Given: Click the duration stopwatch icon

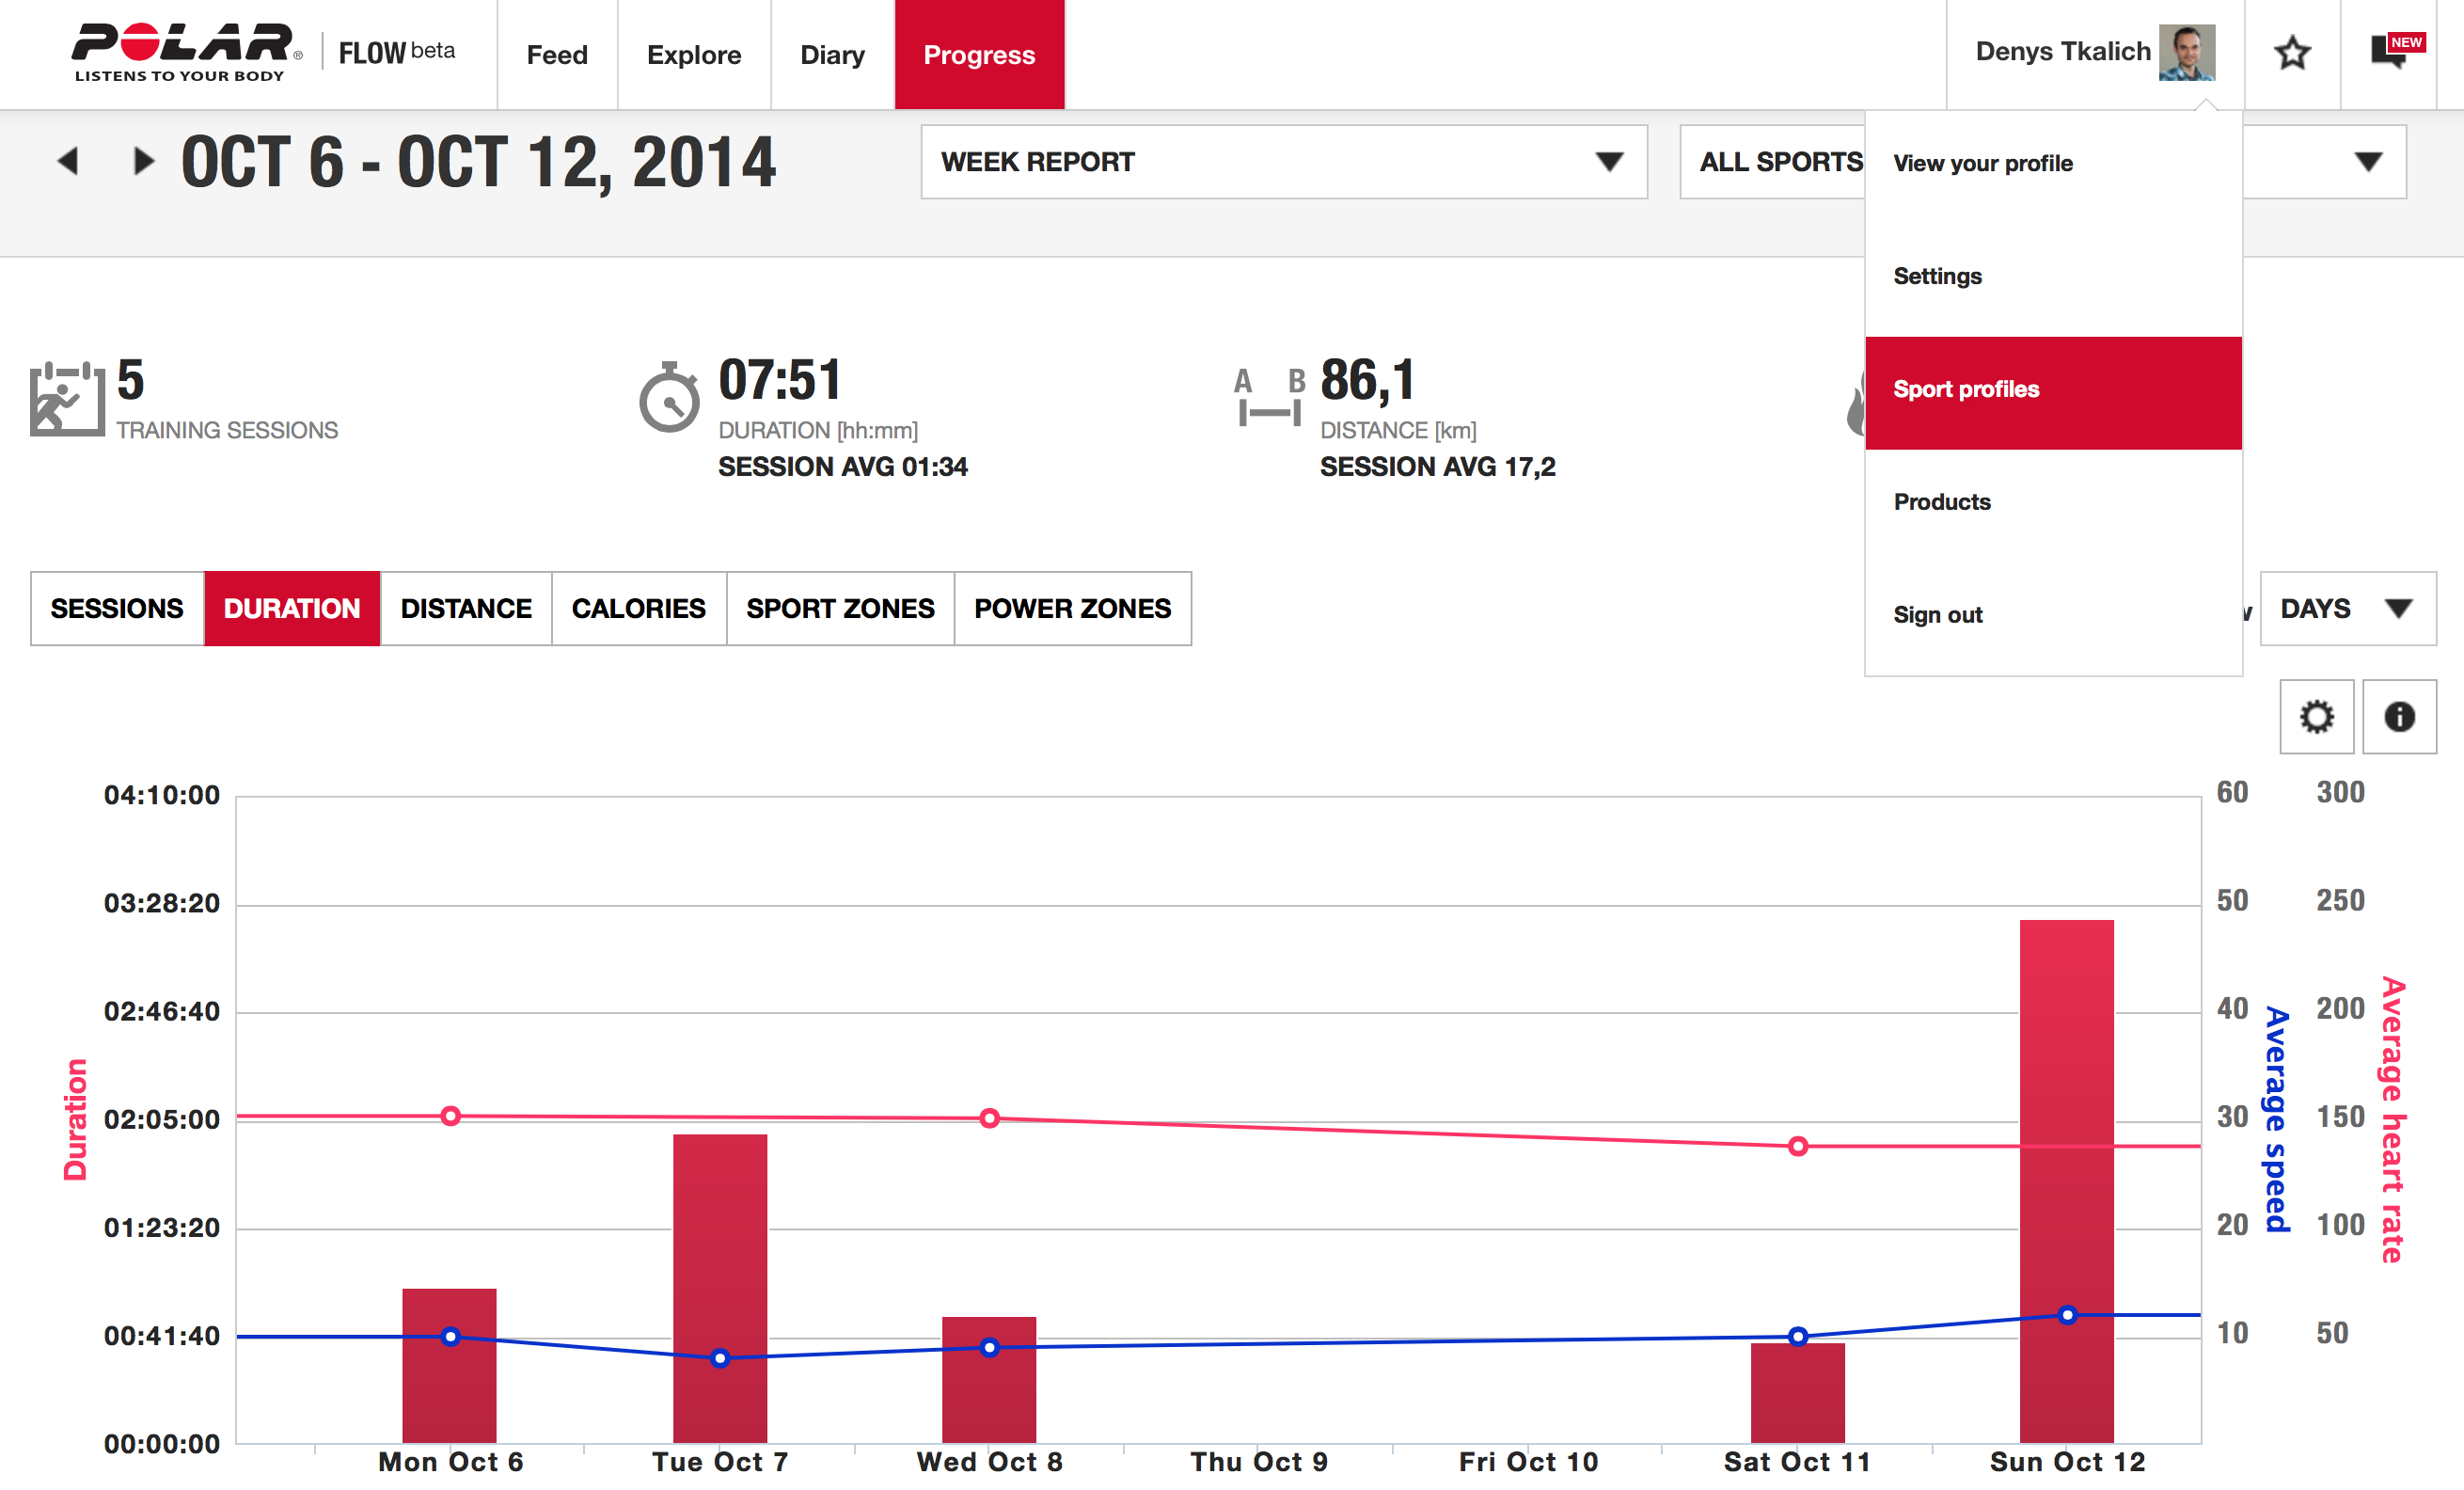Looking at the screenshot, I should pyautogui.click(x=669, y=398).
